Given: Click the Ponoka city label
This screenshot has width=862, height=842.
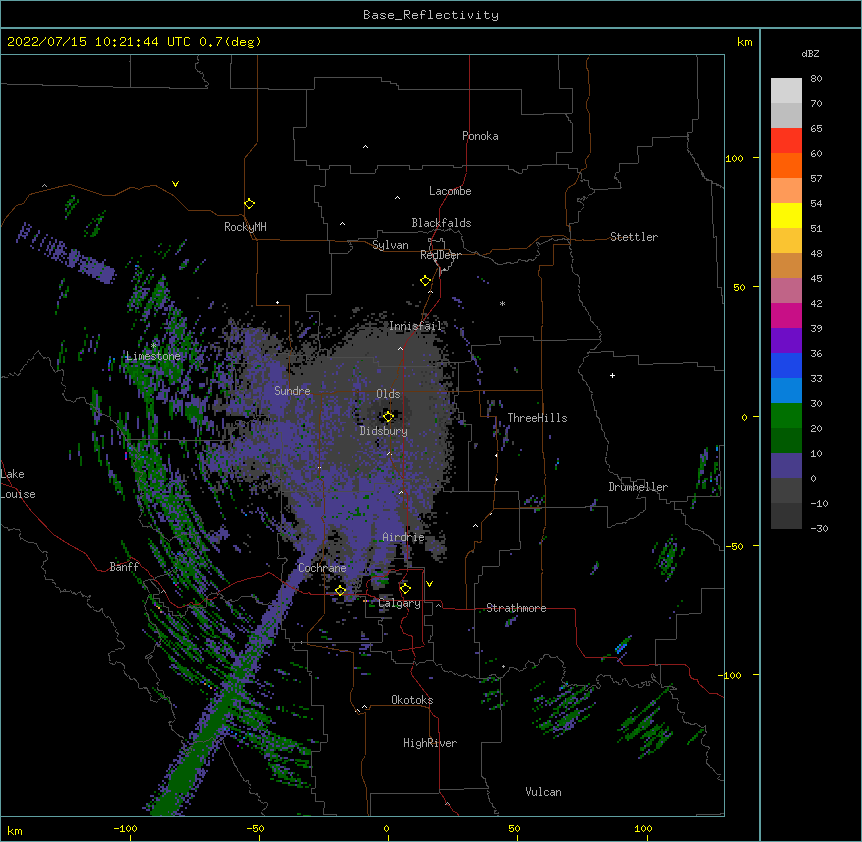Looking at the screenshot, I should click(x=480, y=136).
